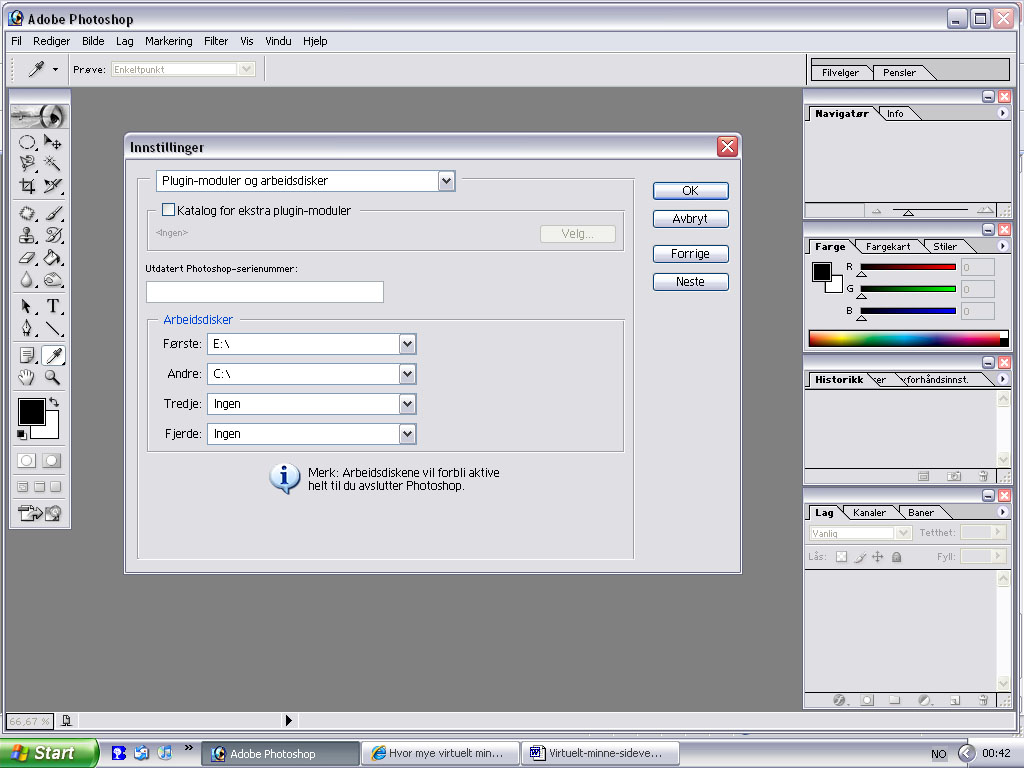Image resolution: width=1024 pixels, height=768 pixels.
Task: Click the Avbryt button
Action: coord(690,219)
